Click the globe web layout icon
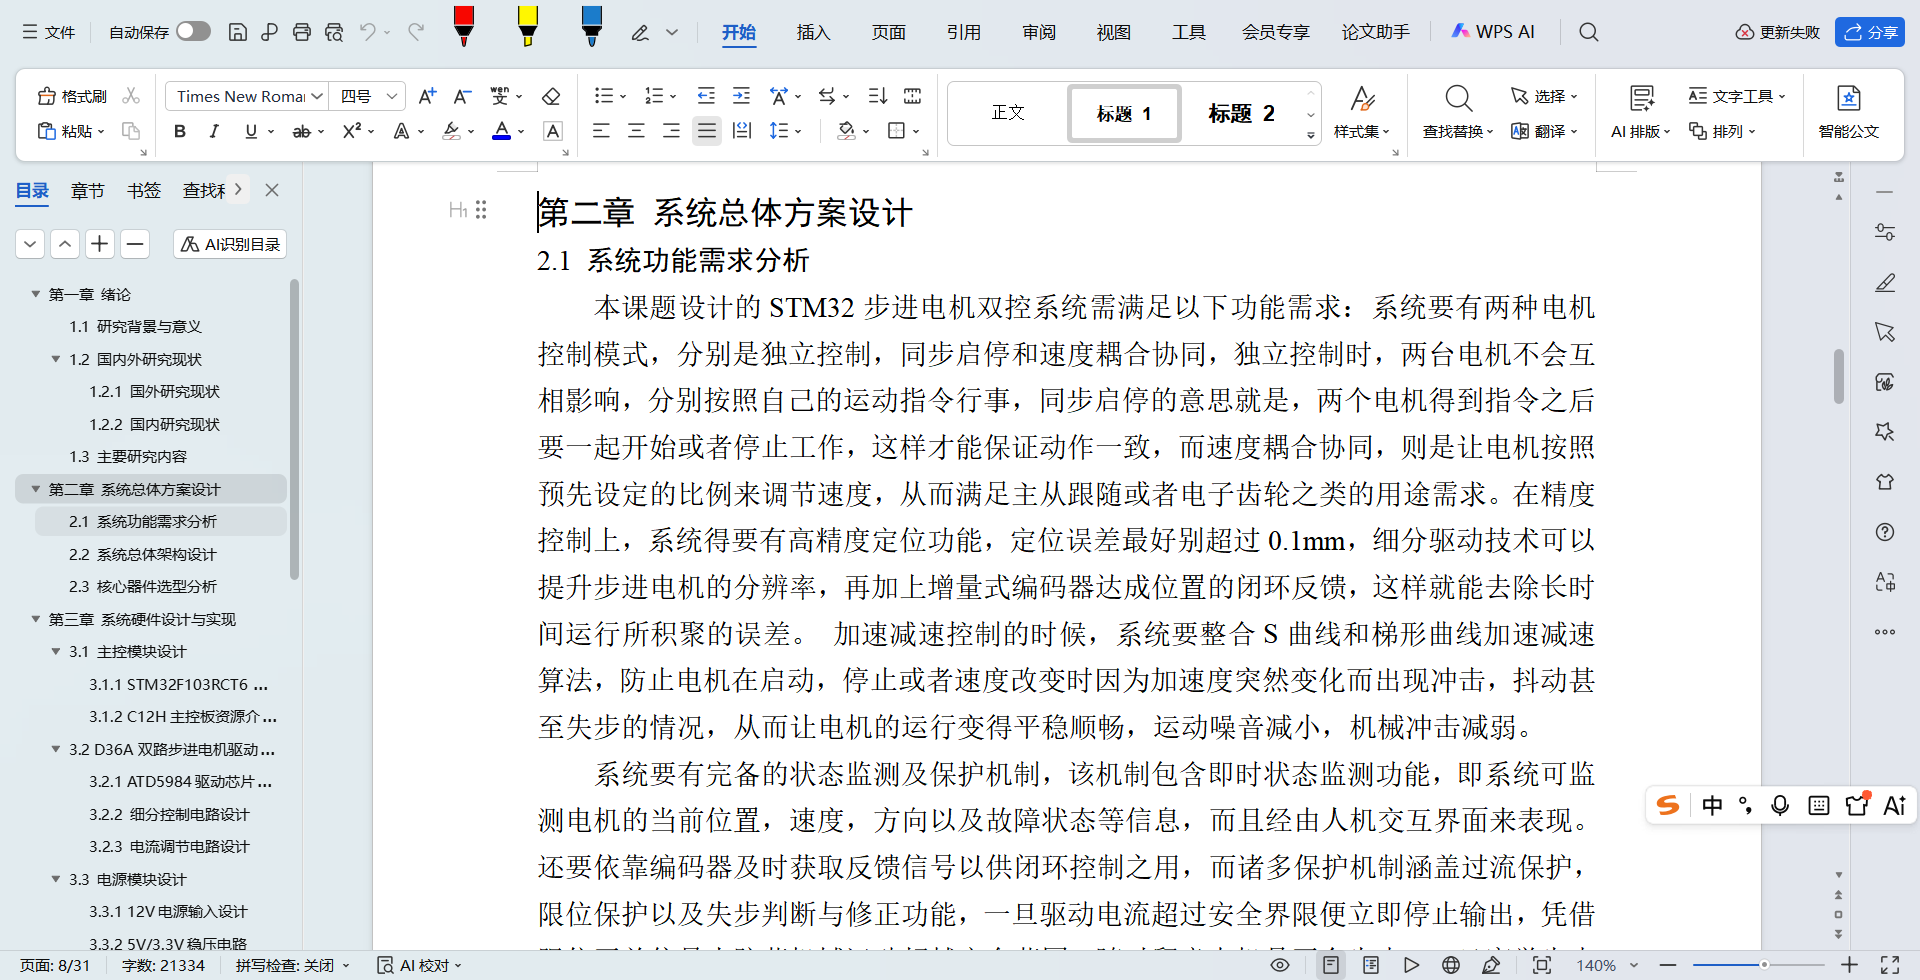1920x980 pixels. [x=1451, y=965]
